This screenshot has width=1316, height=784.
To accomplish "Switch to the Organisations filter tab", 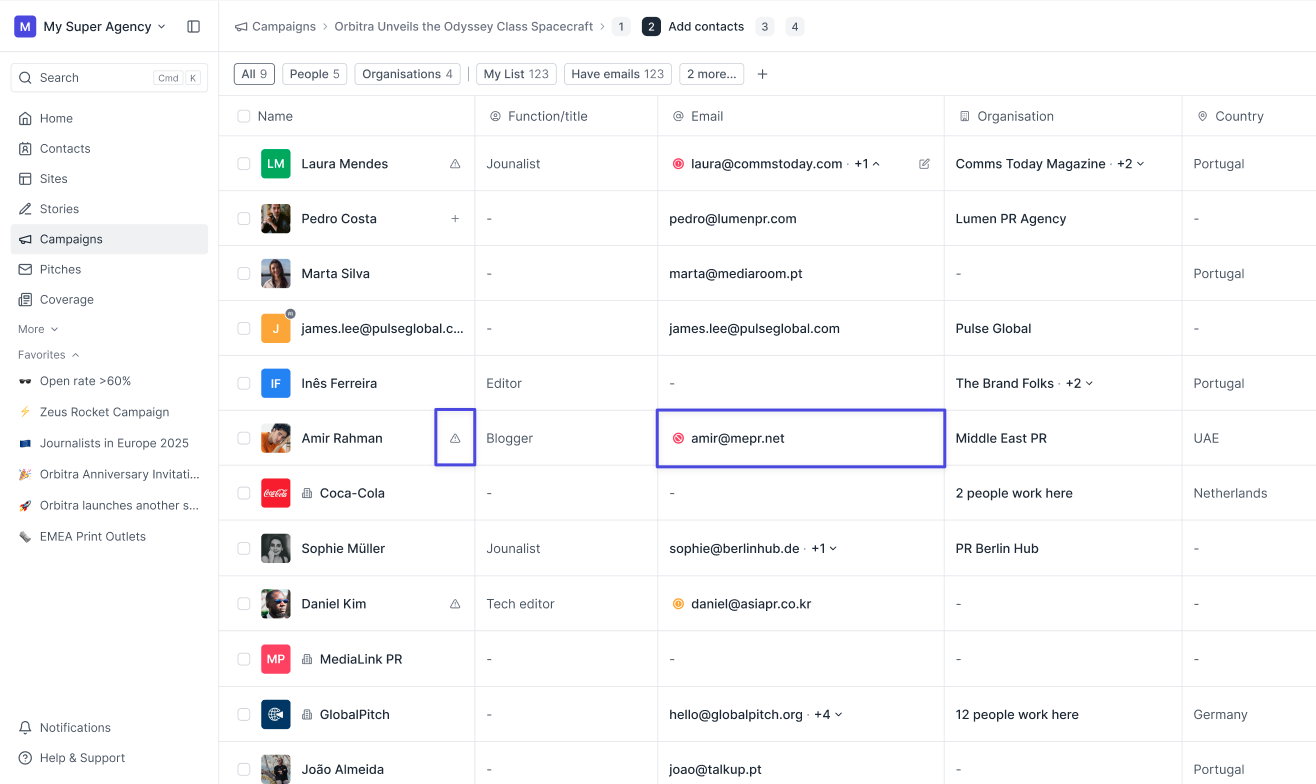I will pos(408,74).
